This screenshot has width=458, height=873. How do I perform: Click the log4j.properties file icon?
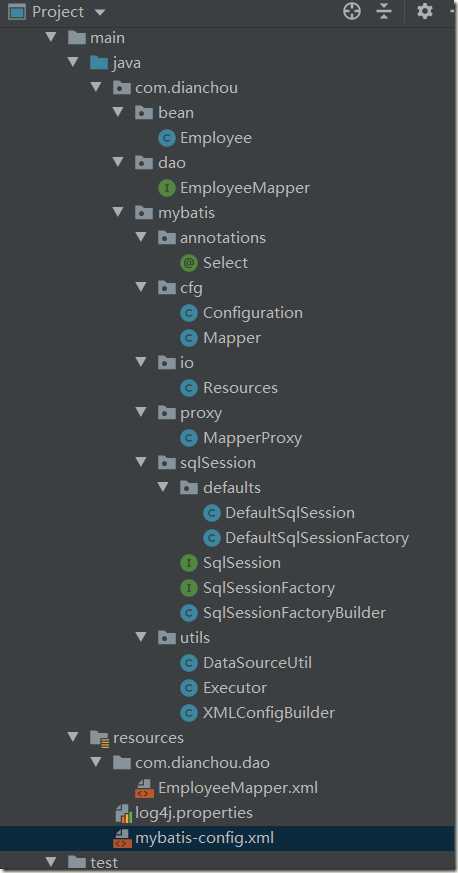coord(123,813)
